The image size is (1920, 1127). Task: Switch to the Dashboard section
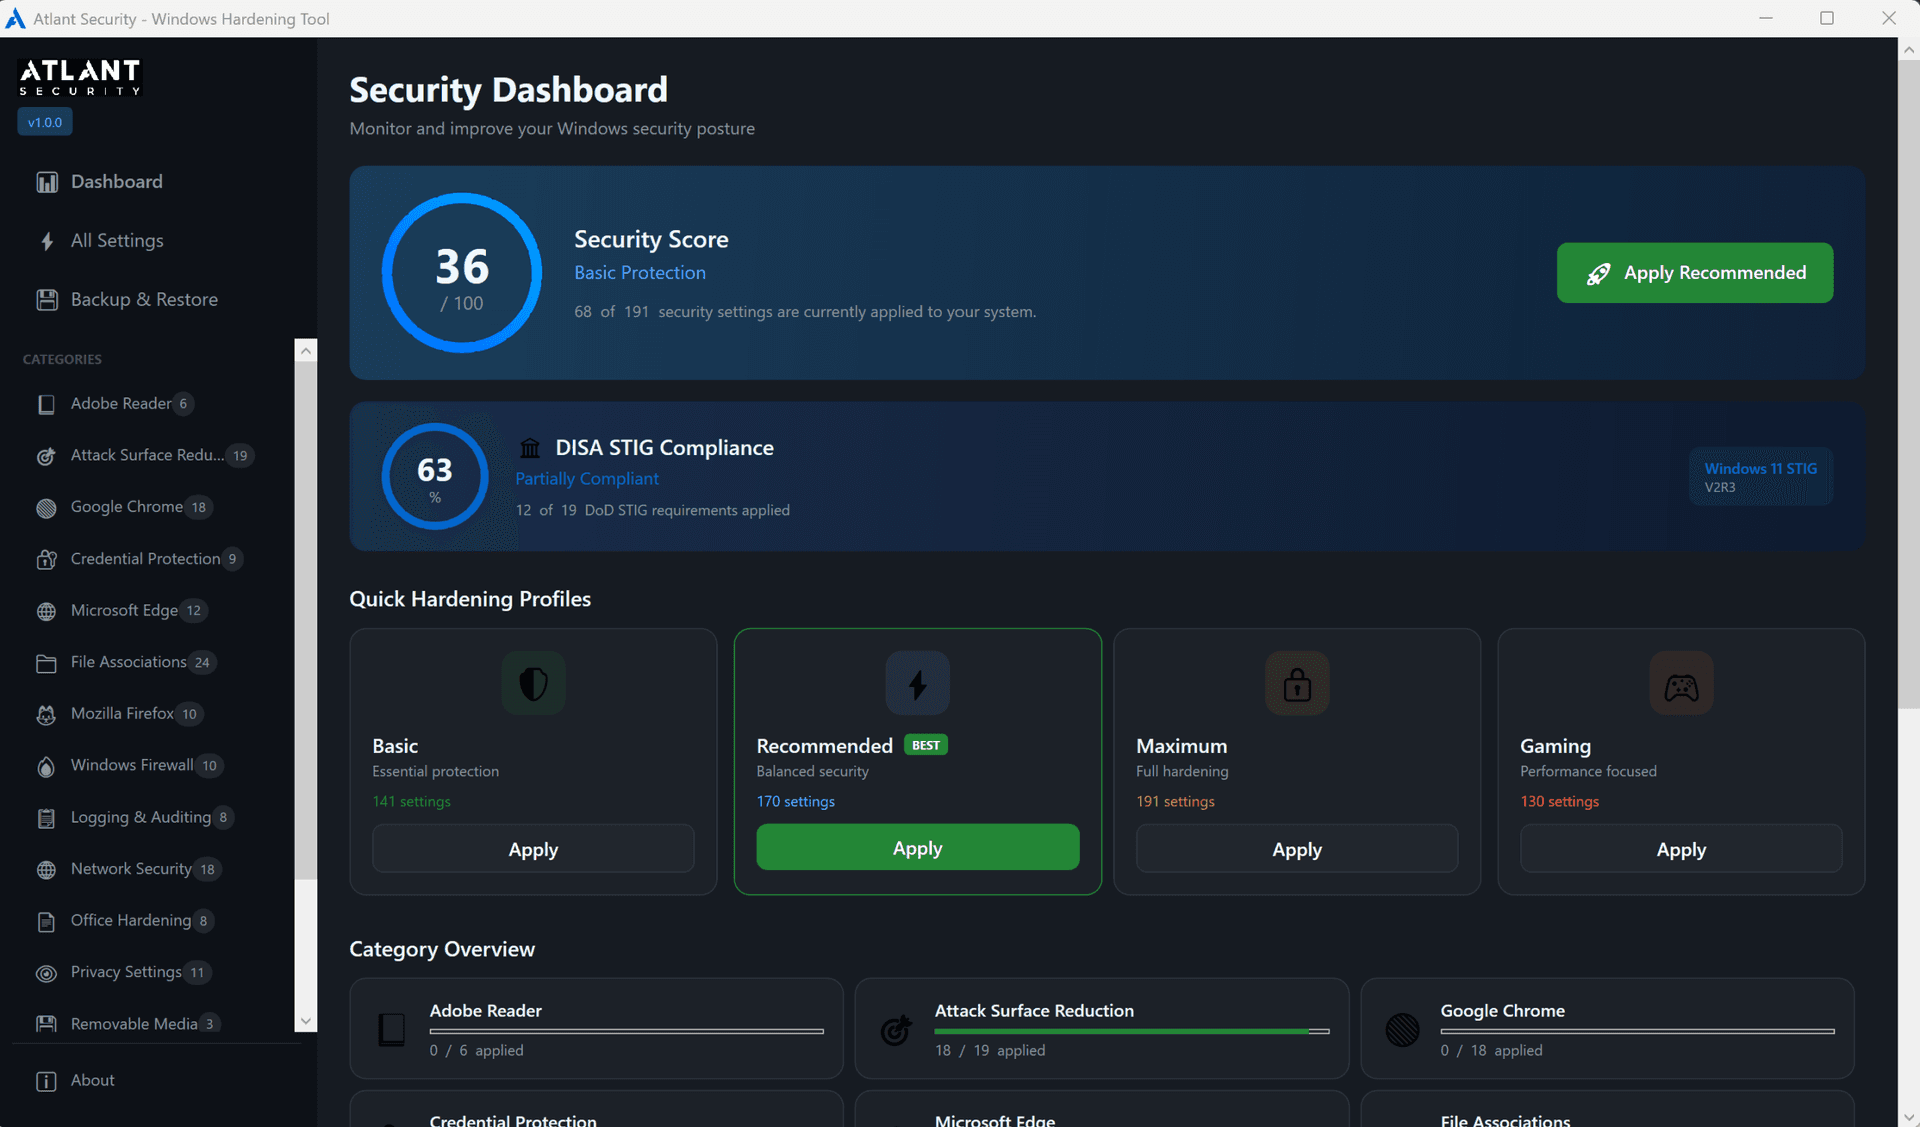coord(117,181)
